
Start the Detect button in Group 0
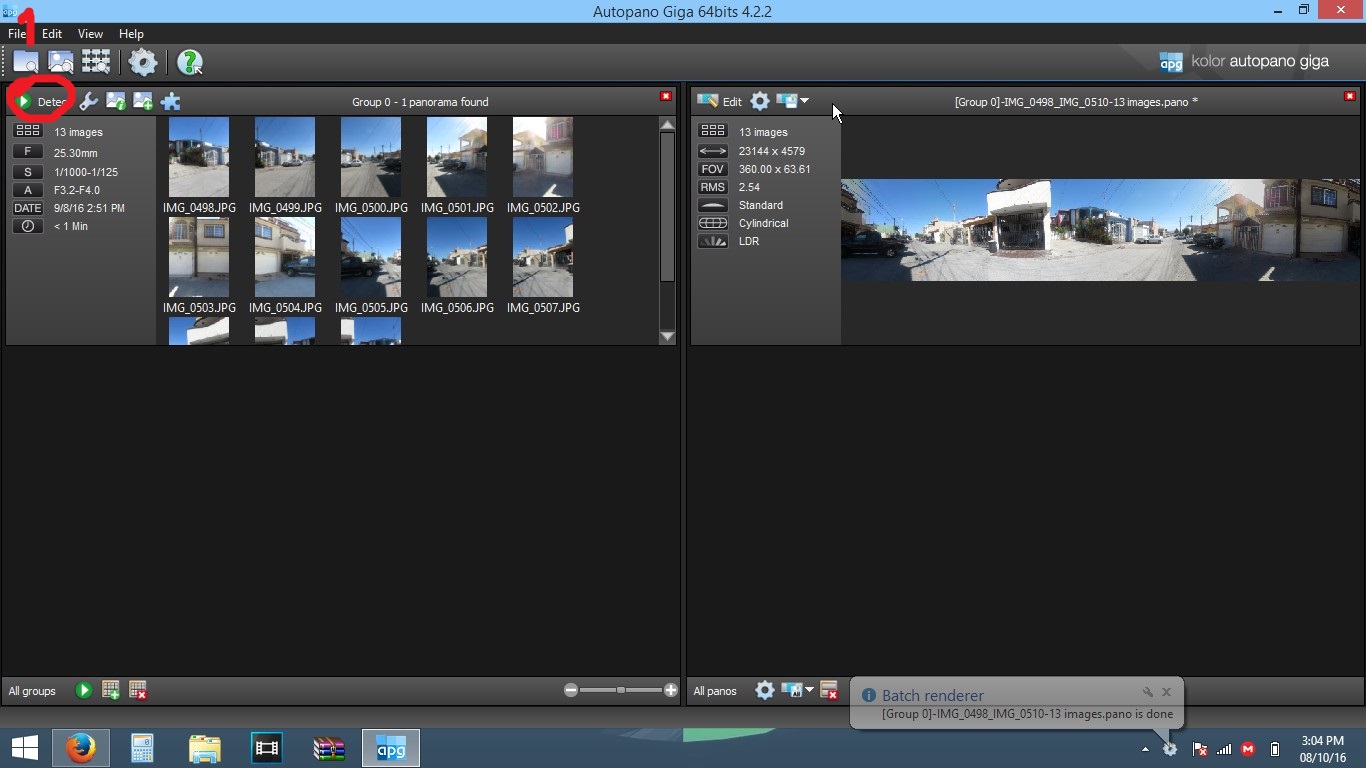pos(41,102)
